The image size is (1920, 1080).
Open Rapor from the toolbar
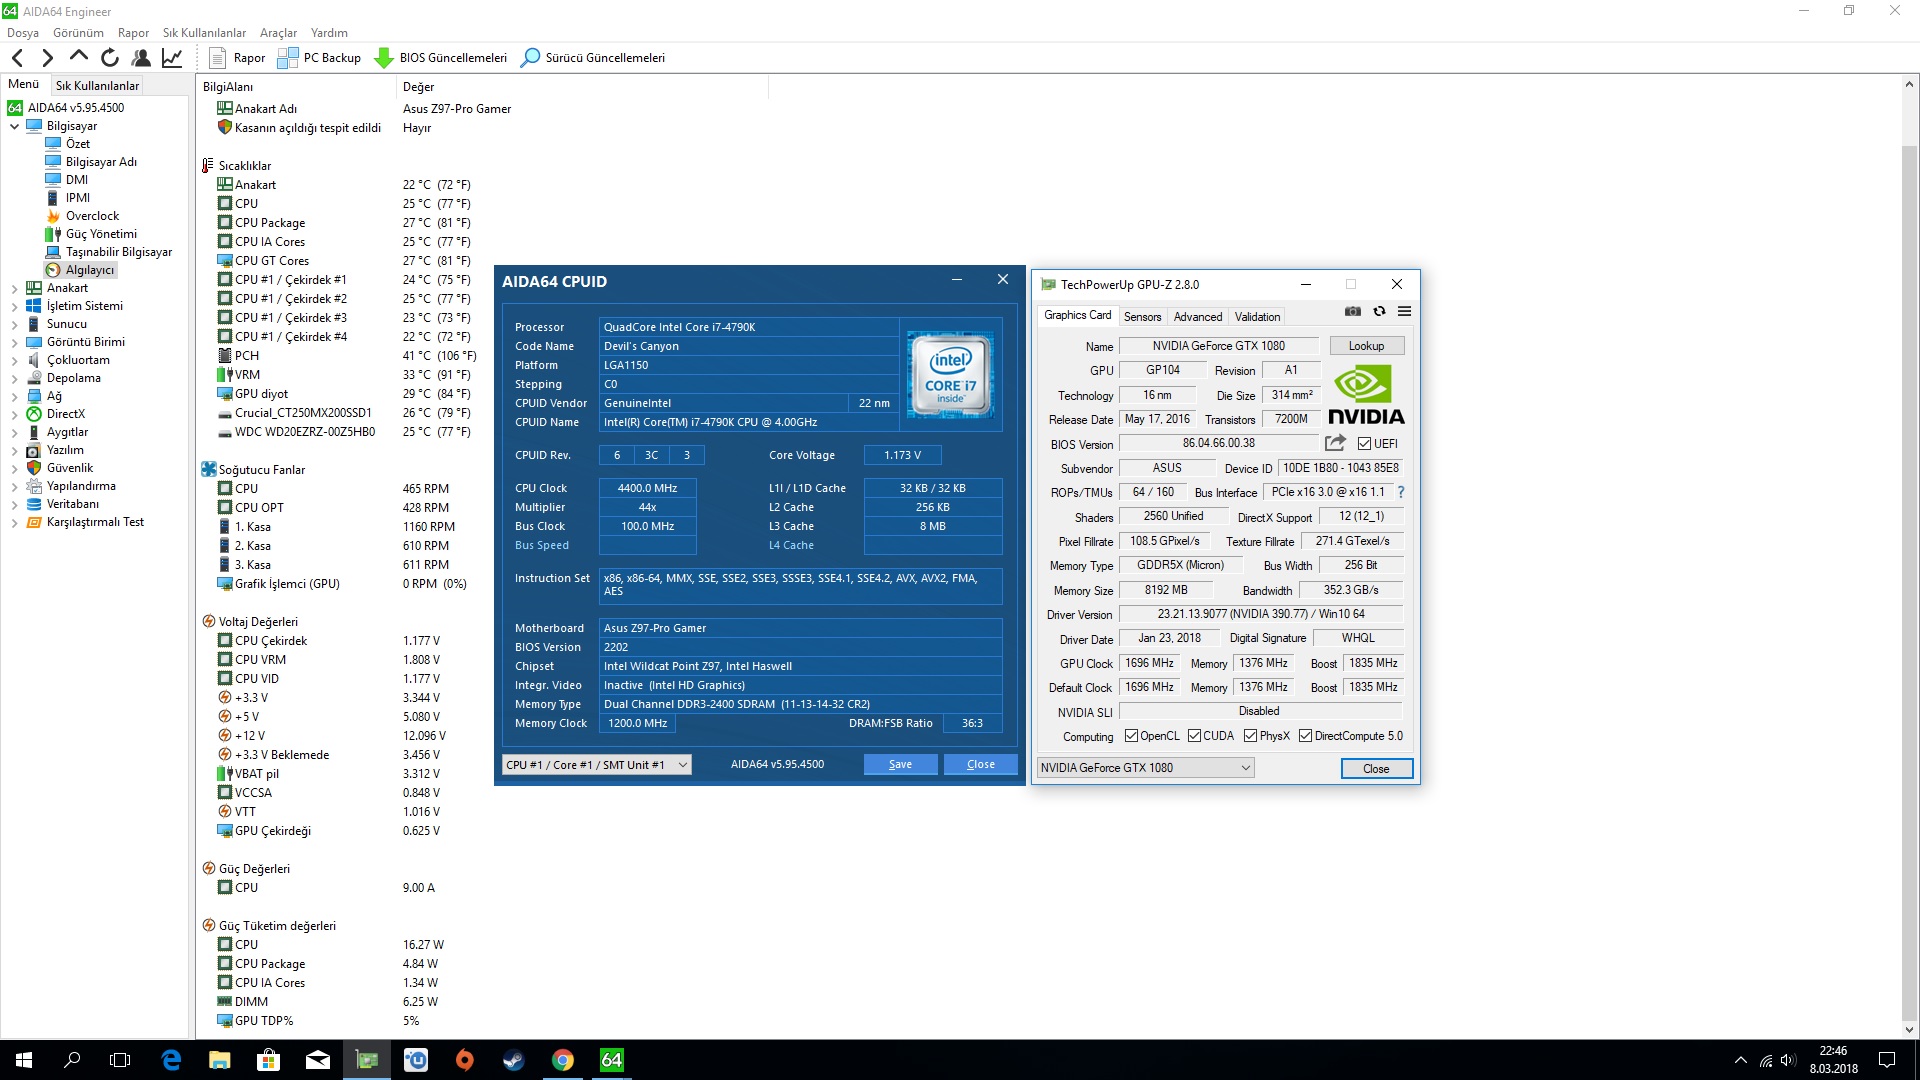pyautogui.click(x=237, y=58)
